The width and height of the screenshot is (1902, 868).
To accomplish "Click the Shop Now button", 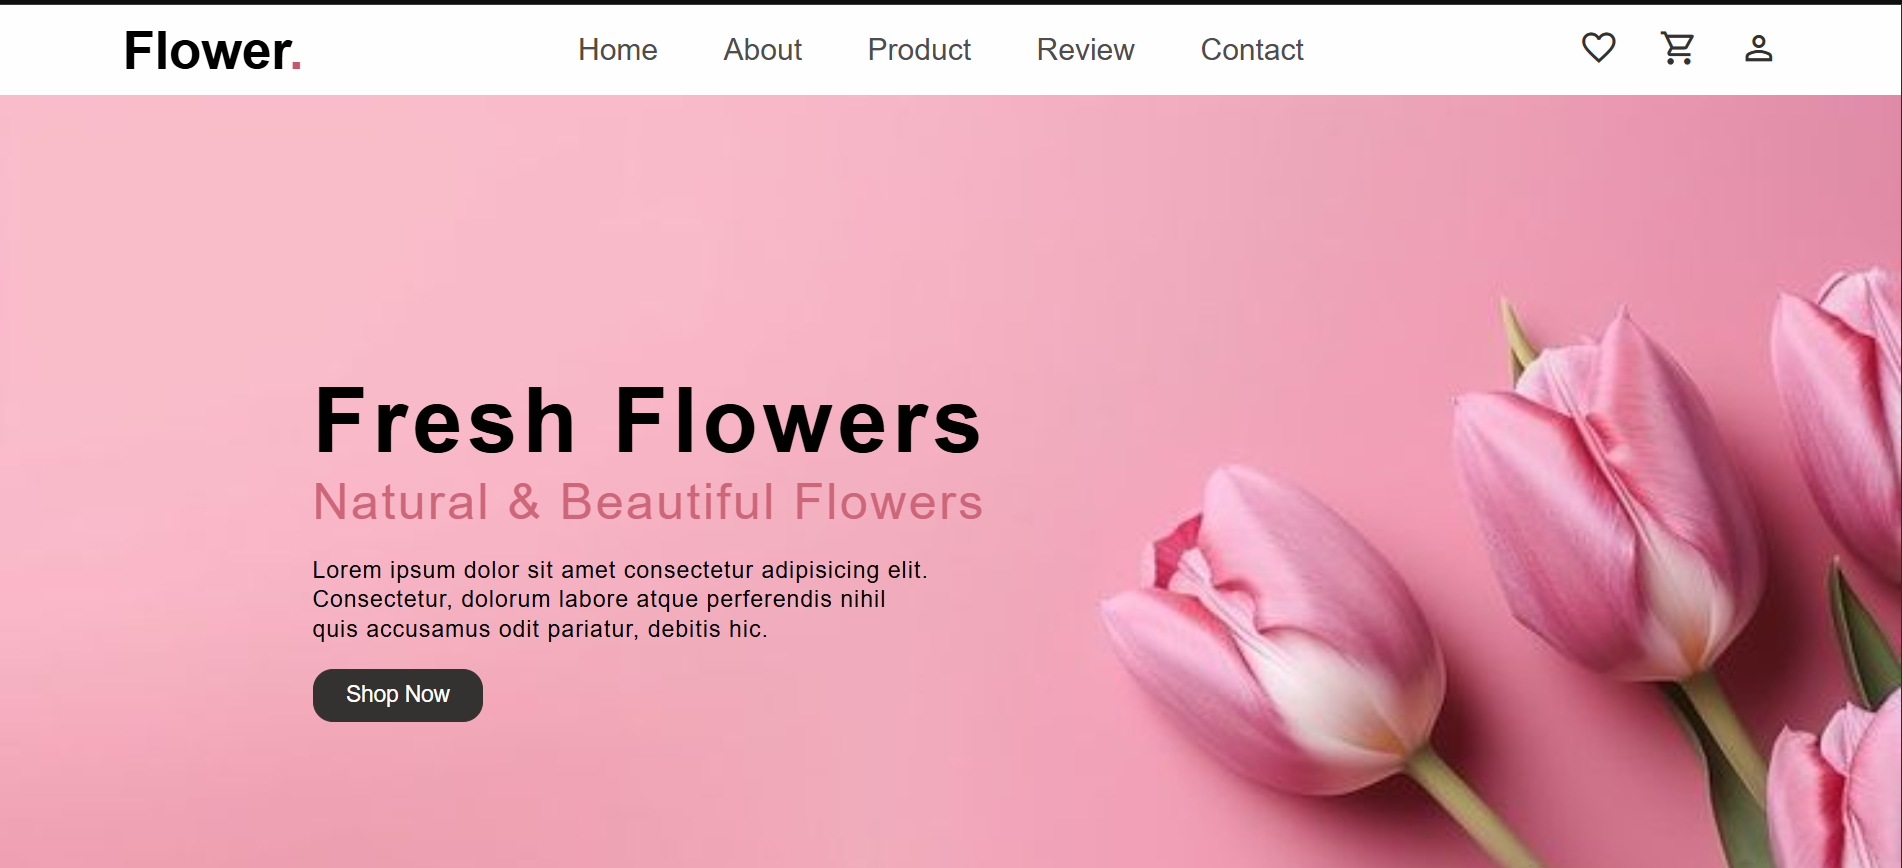I will (x=398, y=695).
